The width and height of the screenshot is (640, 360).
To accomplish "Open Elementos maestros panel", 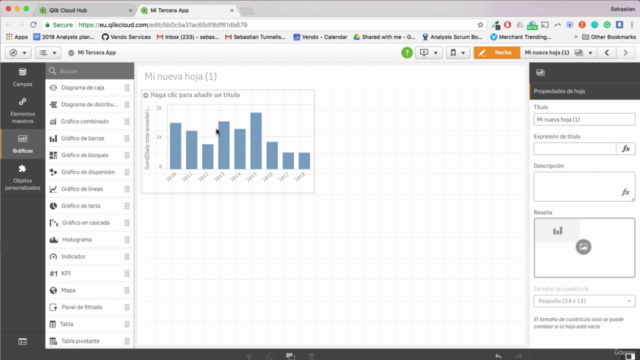I will coord(22,110).
